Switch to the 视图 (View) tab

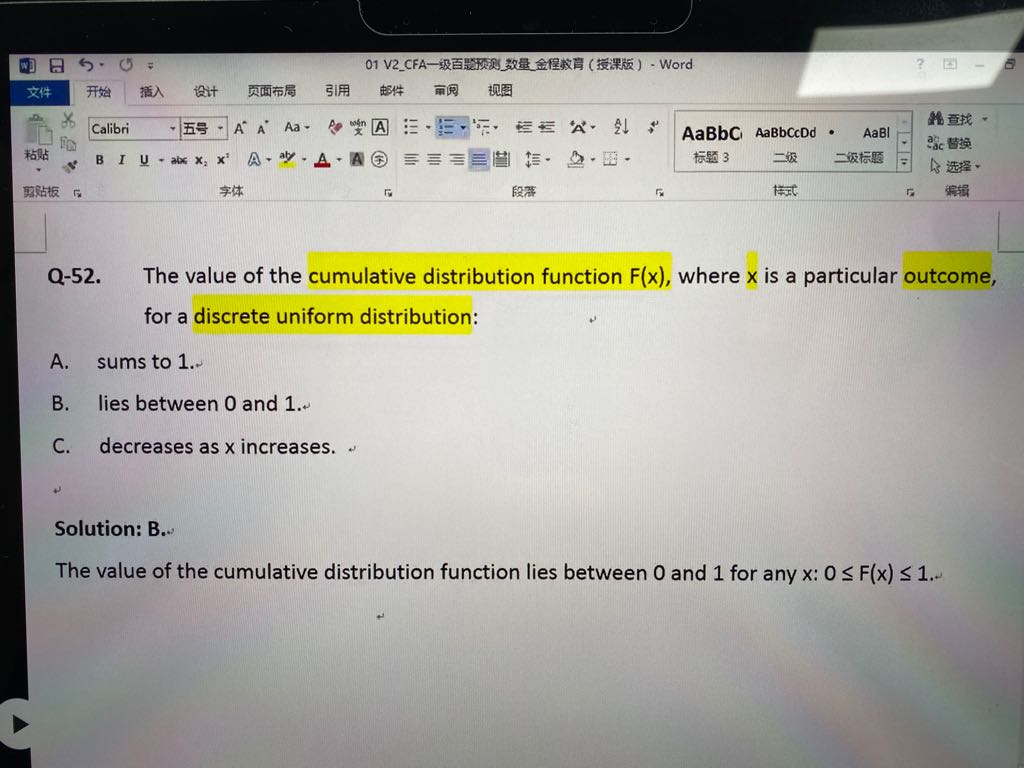[500, 90]
